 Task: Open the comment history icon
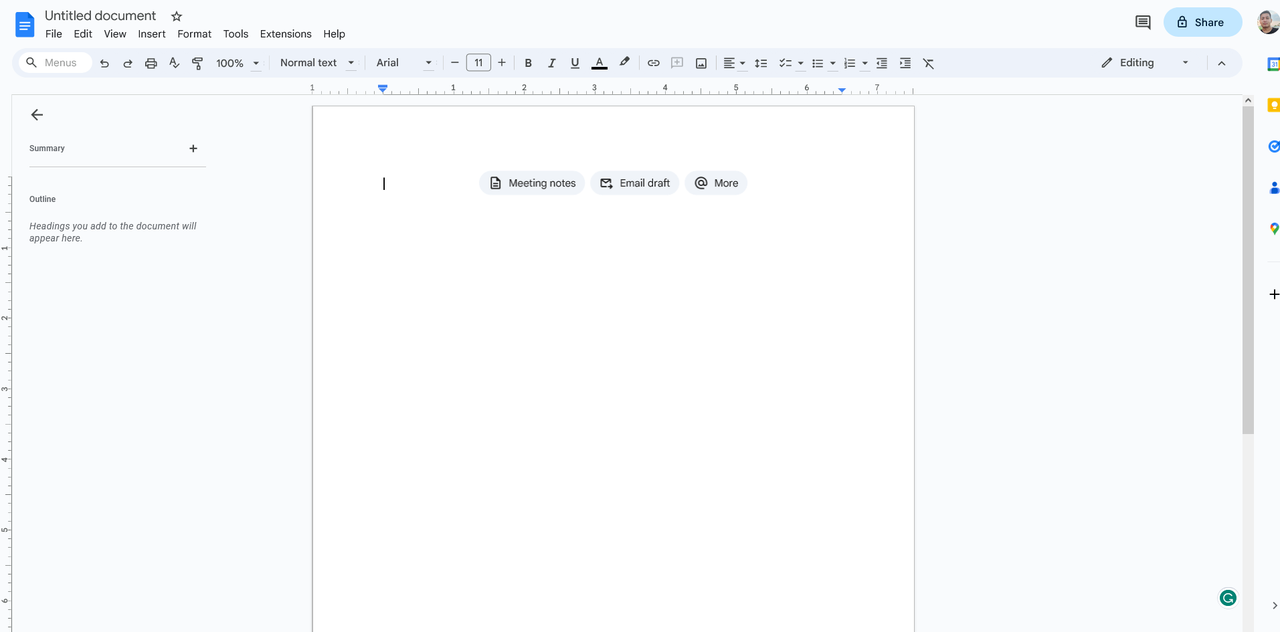tap(1143, 22)
